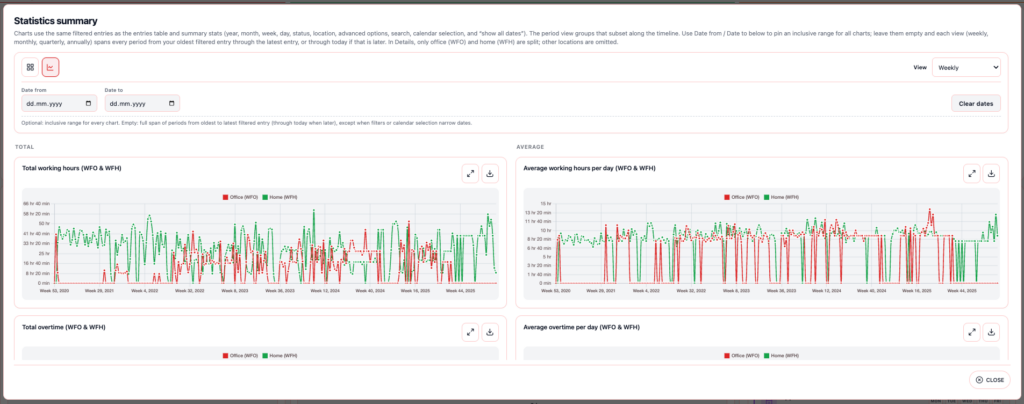Download the Total overtime chart
Viewport: 1024px width, 404px height.
pos(490,332)
